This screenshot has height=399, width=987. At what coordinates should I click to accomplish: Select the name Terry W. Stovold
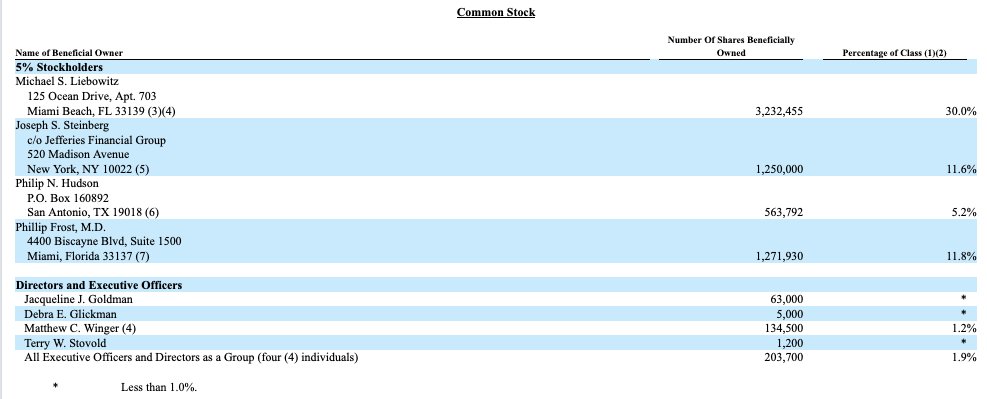coord(65,343)
